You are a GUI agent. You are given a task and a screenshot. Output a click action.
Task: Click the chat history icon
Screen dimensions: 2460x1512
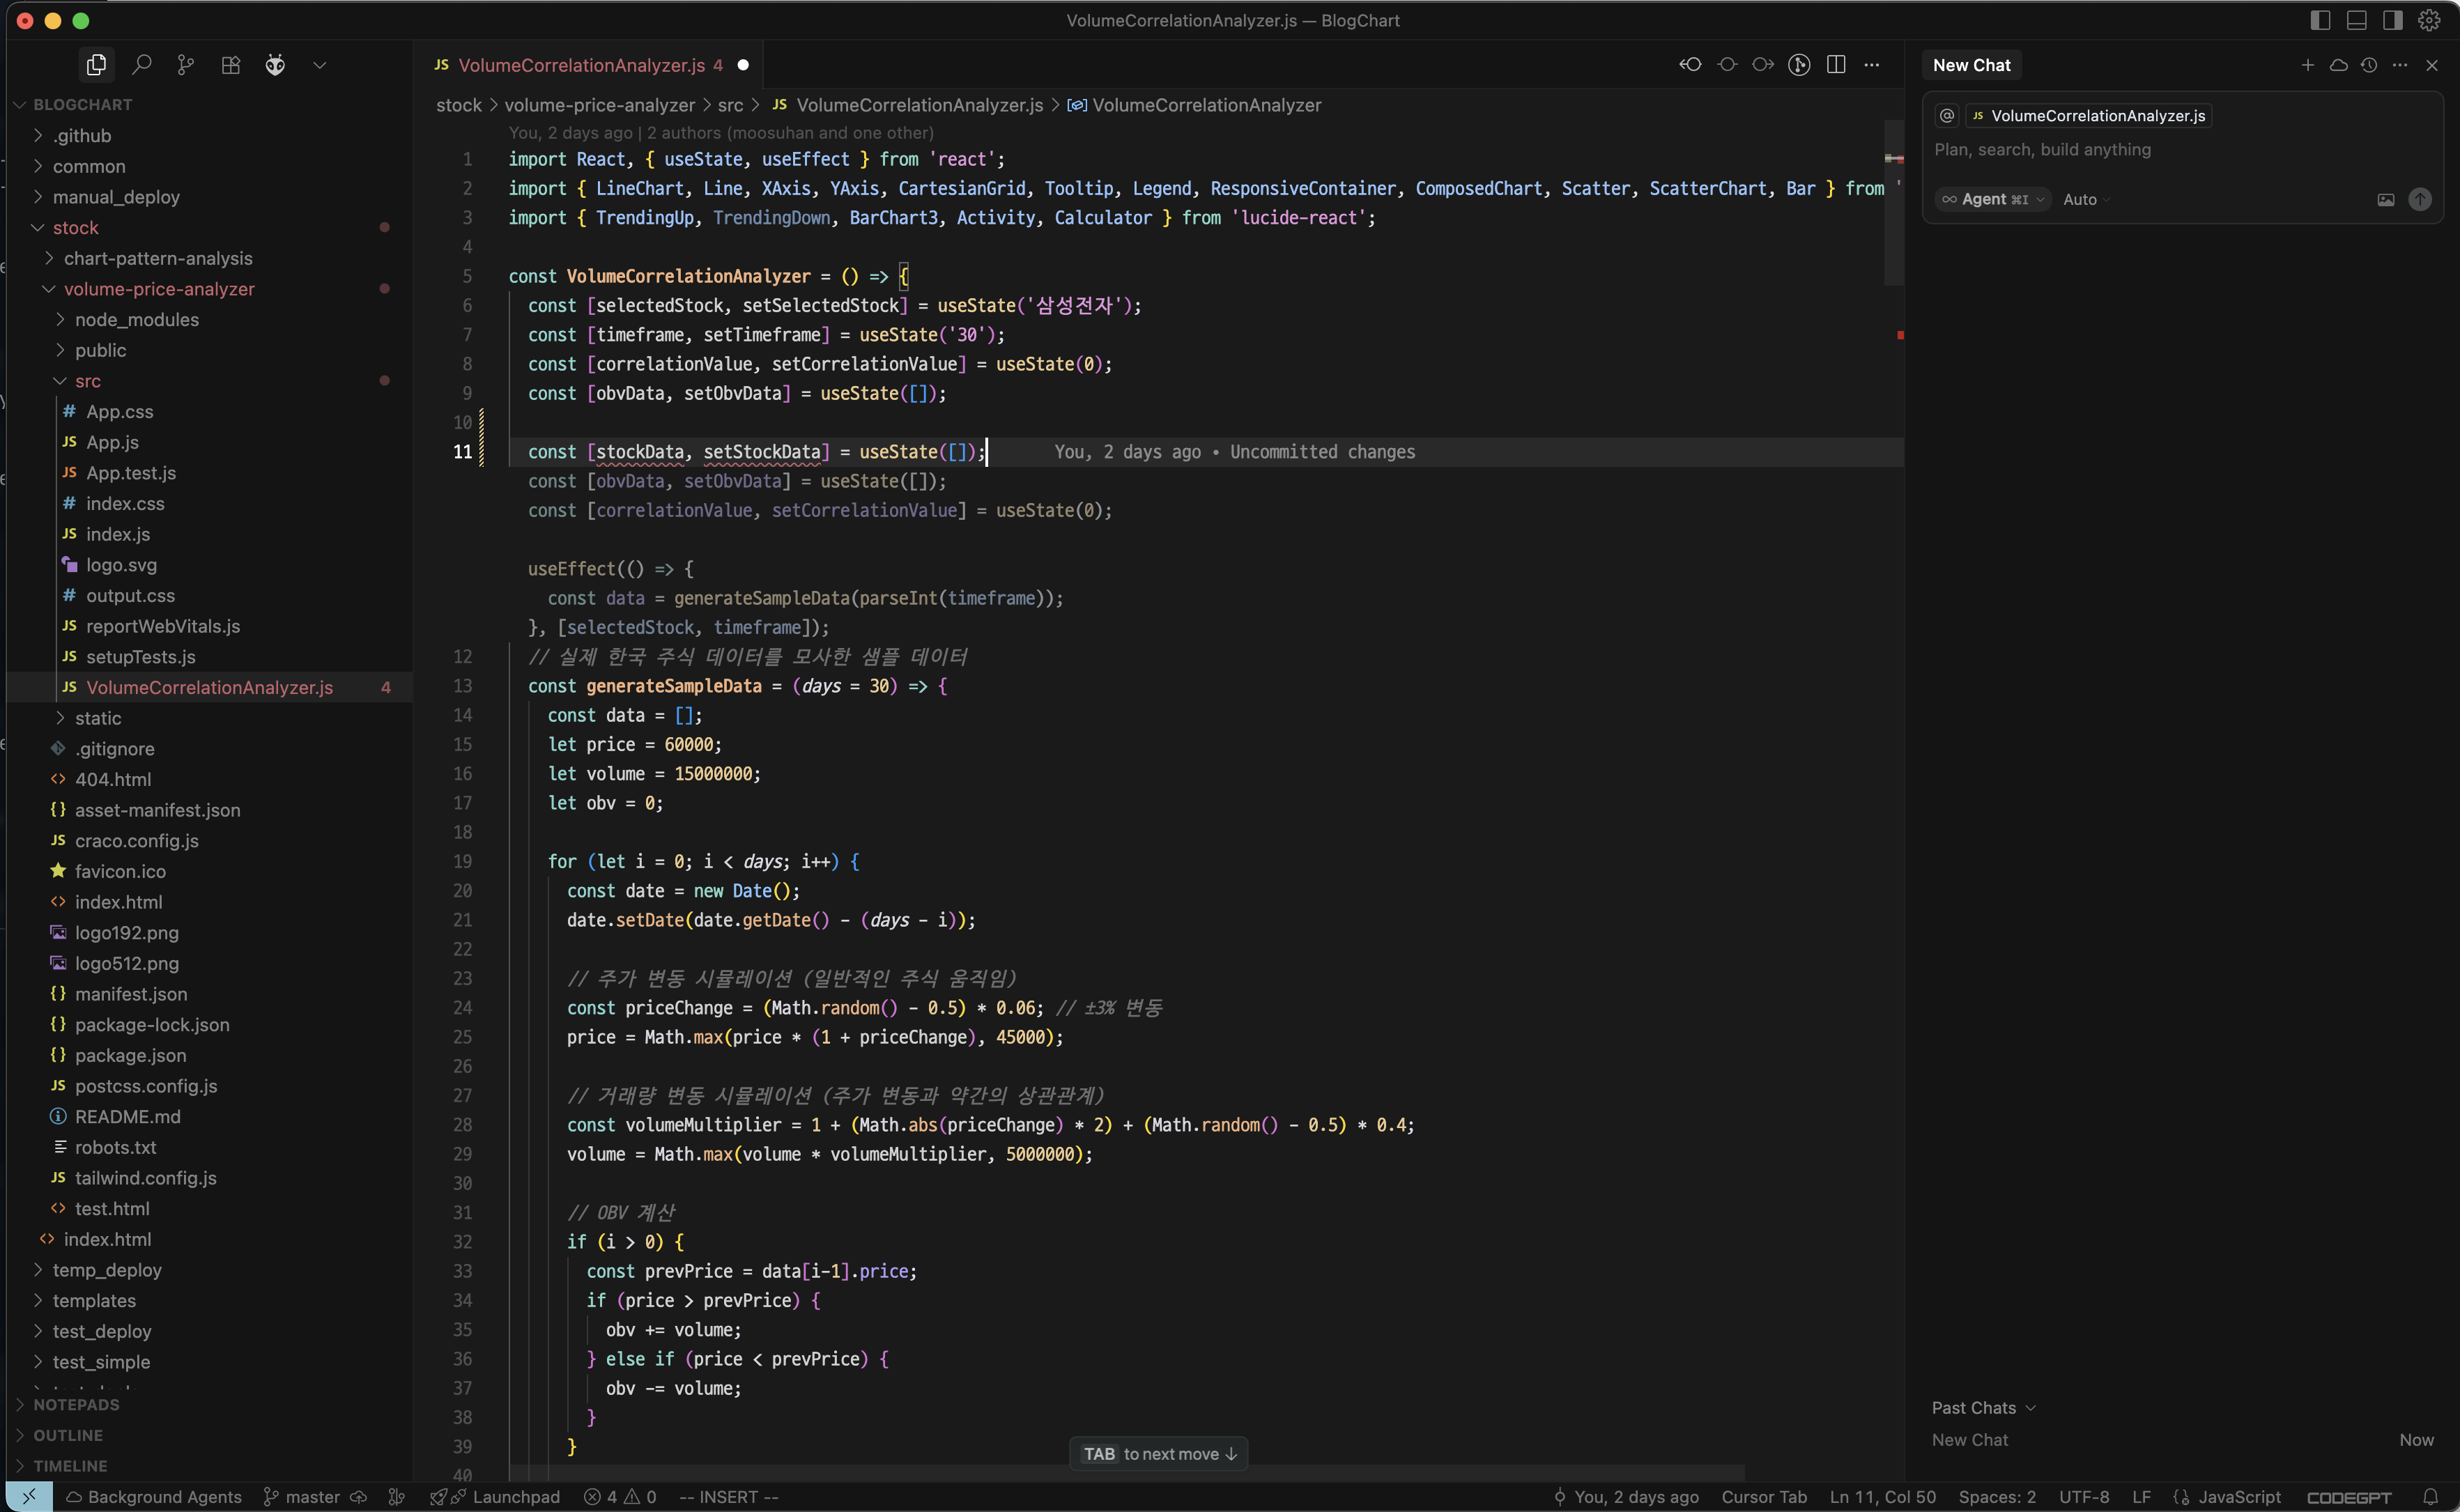coord(2369,65)
